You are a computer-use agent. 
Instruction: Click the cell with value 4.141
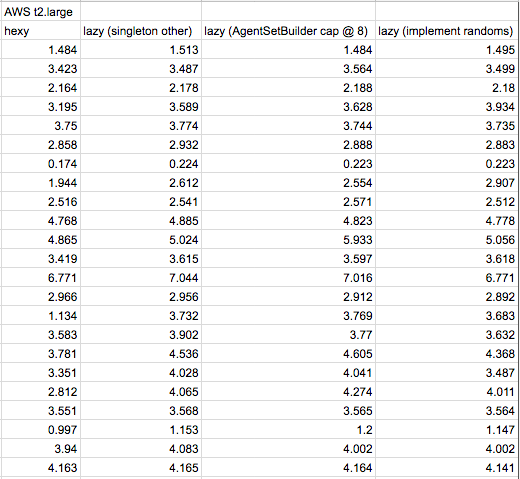click(447, 468)
